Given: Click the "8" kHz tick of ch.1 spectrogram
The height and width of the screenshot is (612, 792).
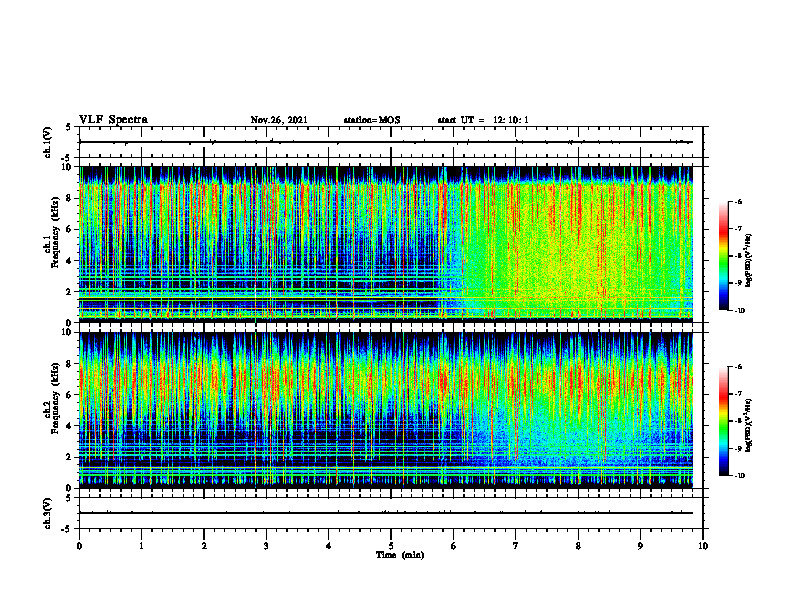Looking at the screenshot, I should point(70,198).
